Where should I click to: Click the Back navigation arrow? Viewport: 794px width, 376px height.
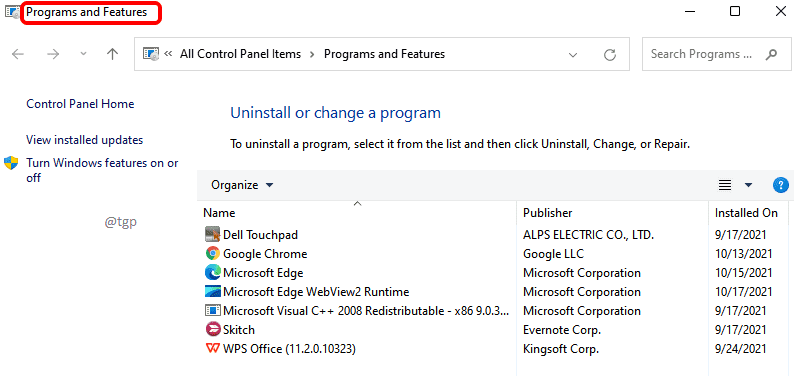point(18,54)
